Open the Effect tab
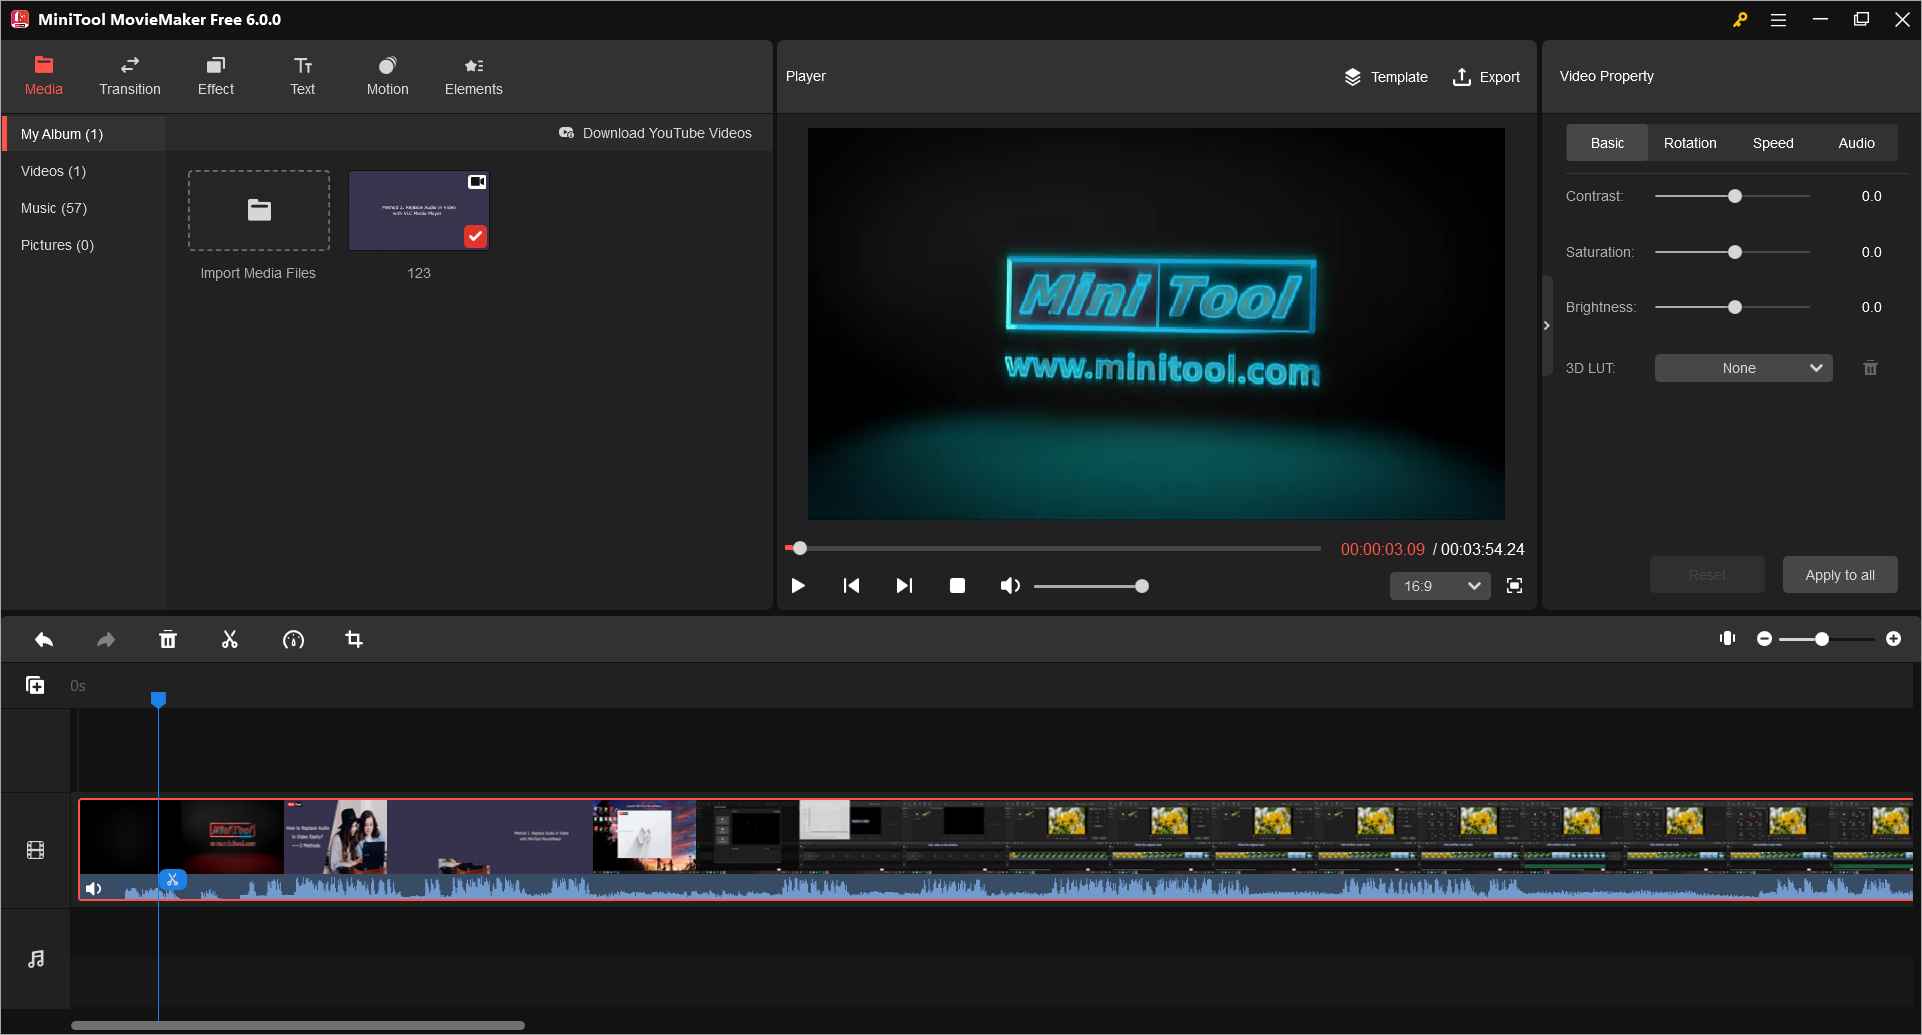 tap(216, 76)
